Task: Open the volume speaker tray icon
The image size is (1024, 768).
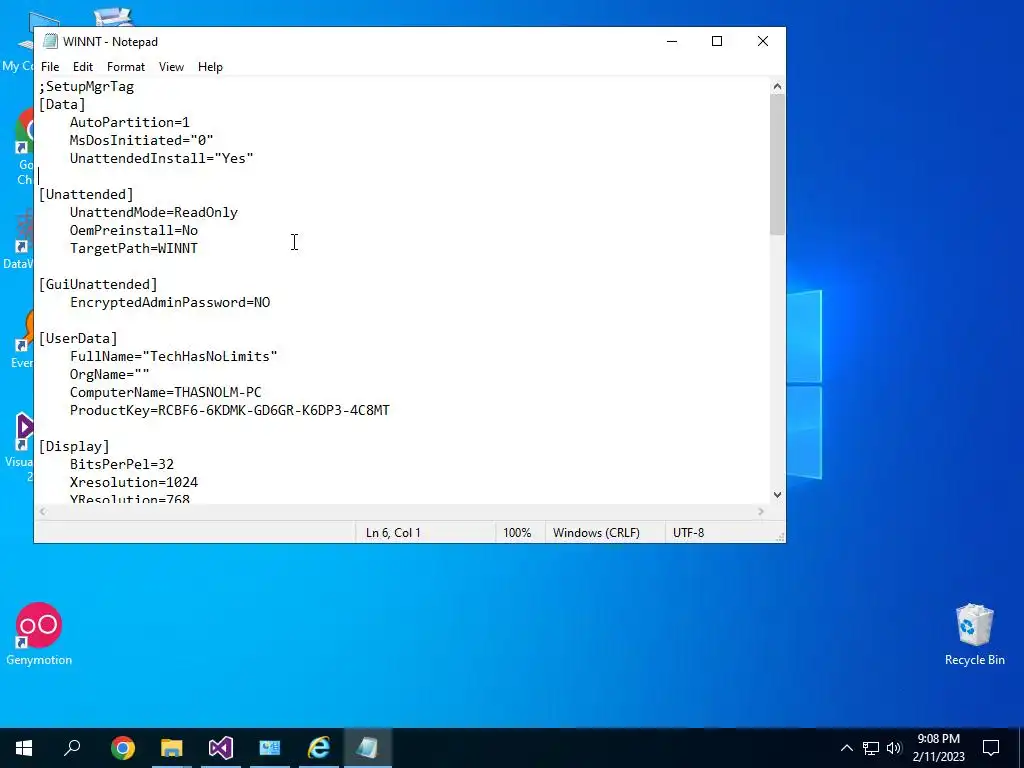Action: (x=894, y=748)
